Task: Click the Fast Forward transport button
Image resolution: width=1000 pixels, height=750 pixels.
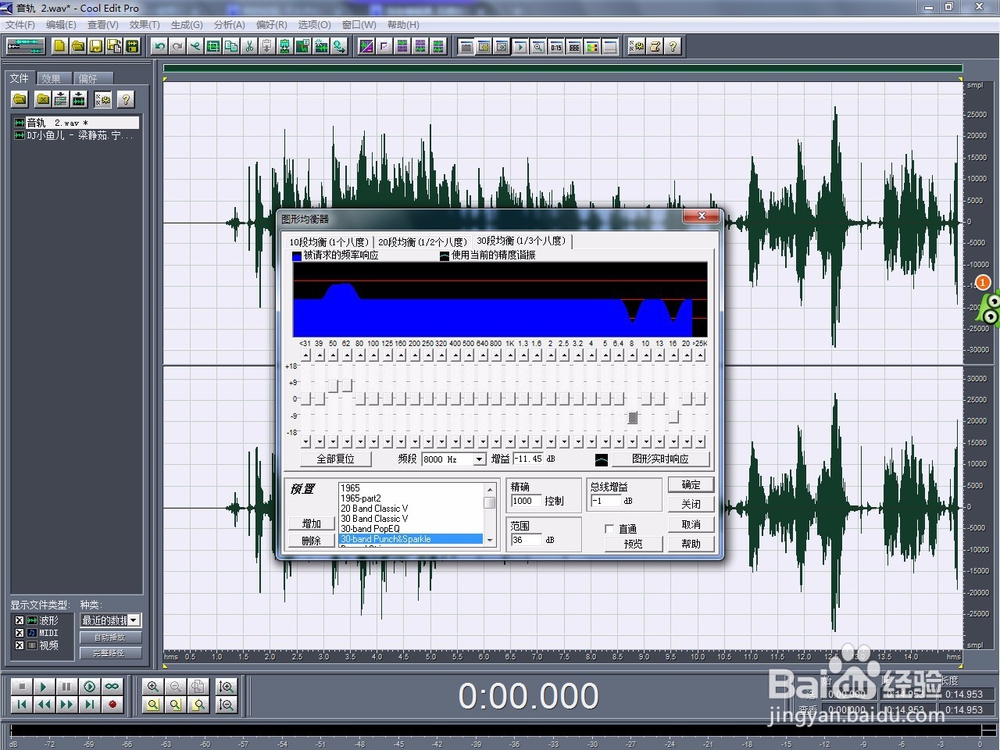Action: tap(66, 705)
